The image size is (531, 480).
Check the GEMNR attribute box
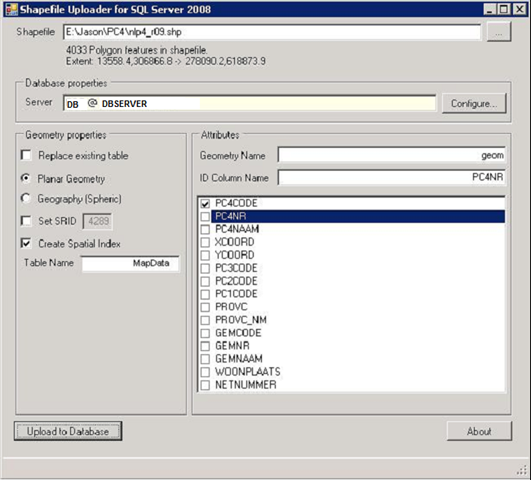click(205, 346)
